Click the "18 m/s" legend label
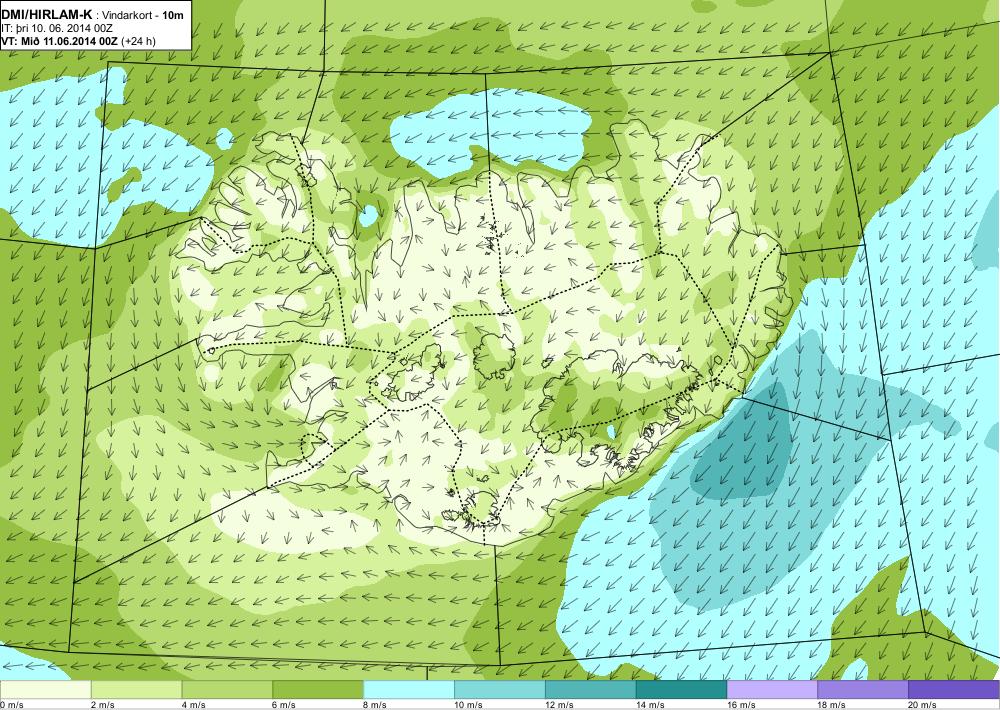The width and height of the screenshot is (1000, 710). pos(832,705)
